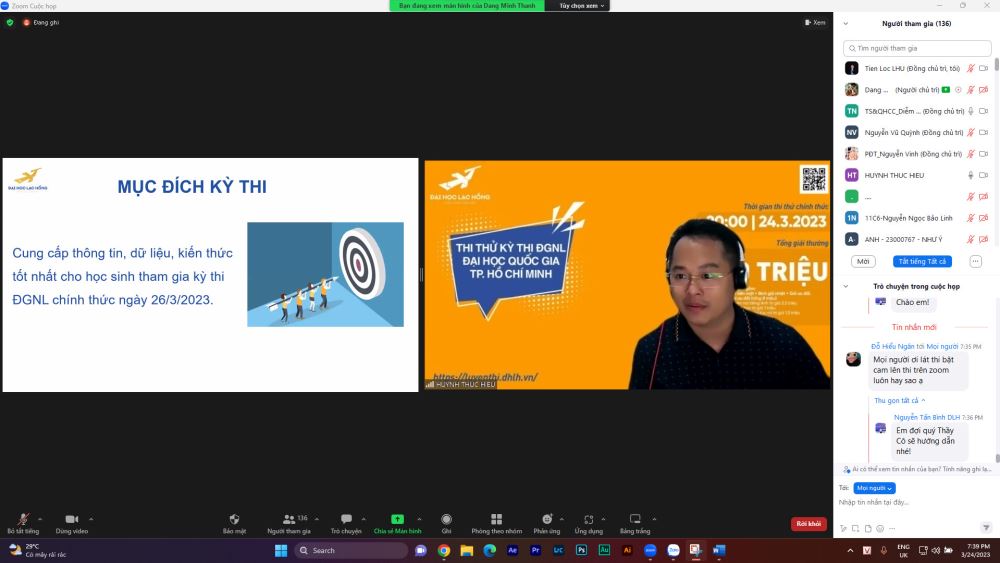This screenshot has width=1000, height=563.
Task: Click the red Rời khỏi button
Action: tap(808, 523)
